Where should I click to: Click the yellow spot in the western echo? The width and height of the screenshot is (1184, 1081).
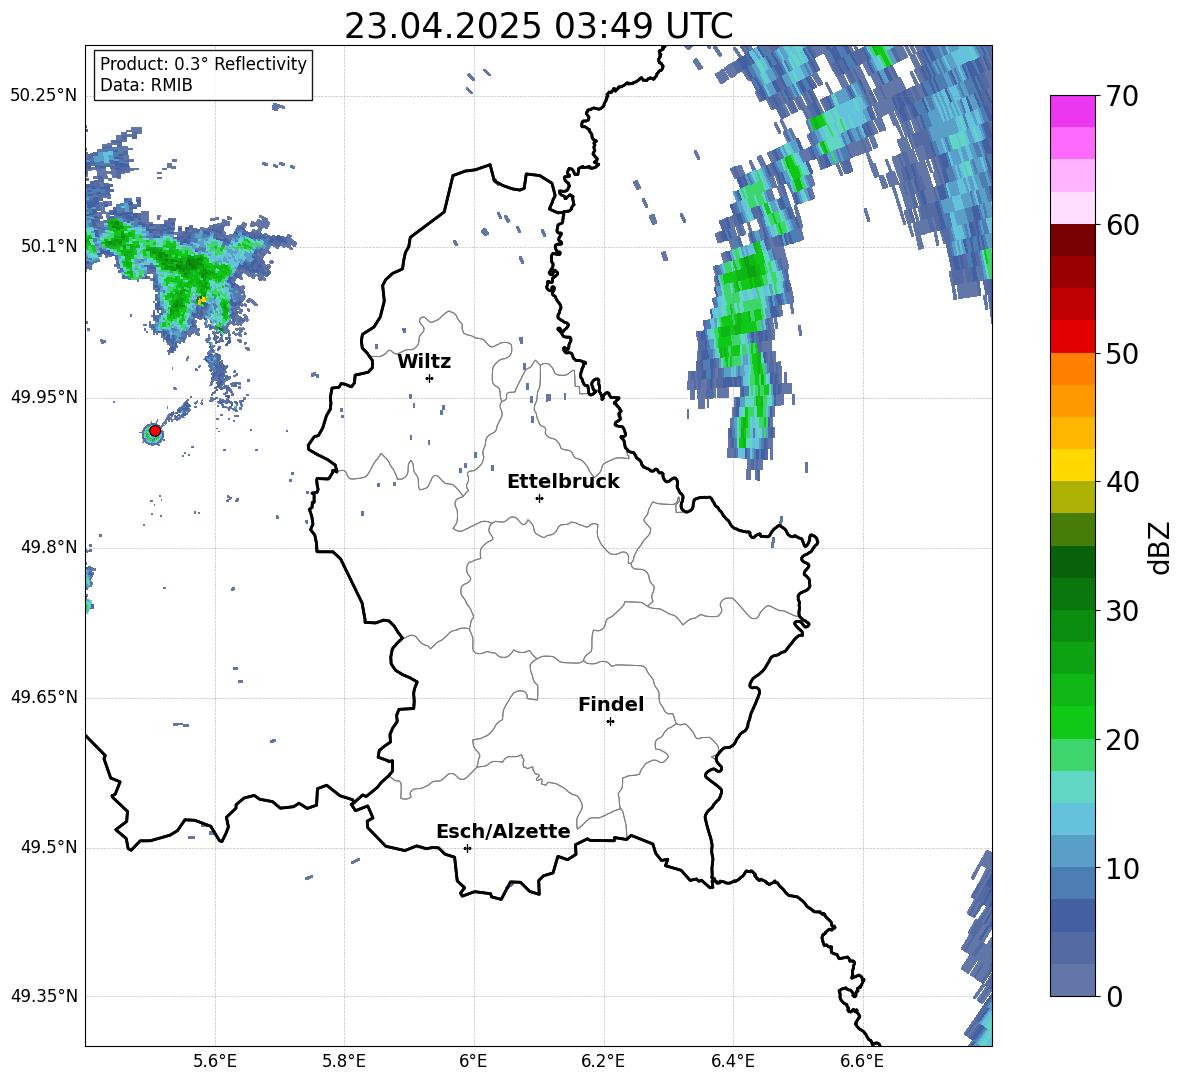click(x=202, y=300)
